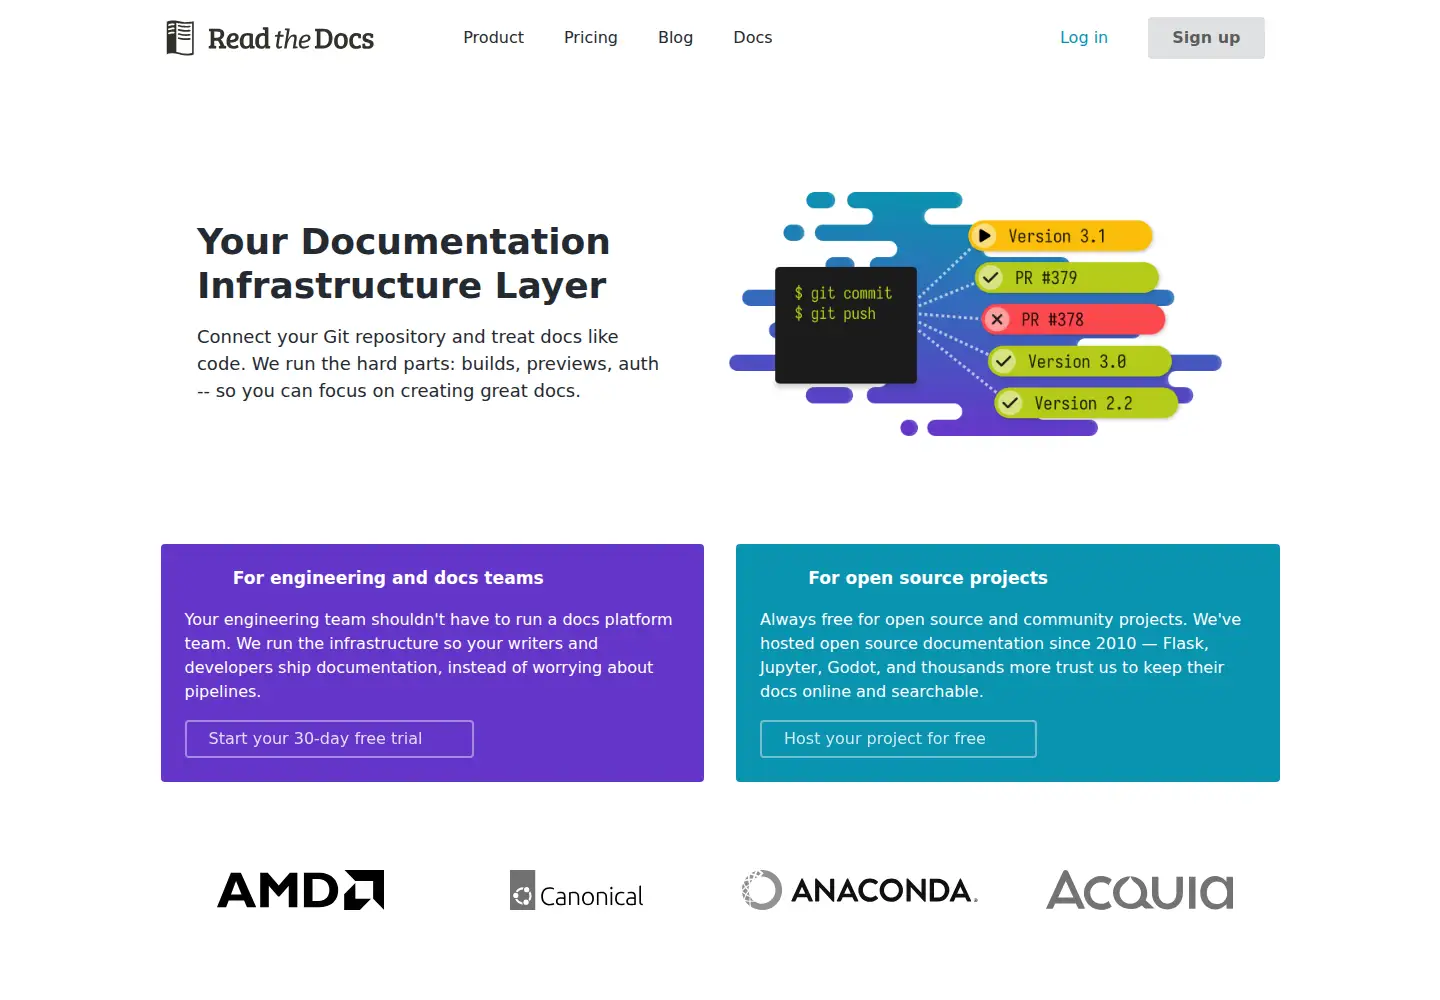Click the 'Version 3.0' label
Screen dimensions: 1440x1000
[x=1077, y=362]
